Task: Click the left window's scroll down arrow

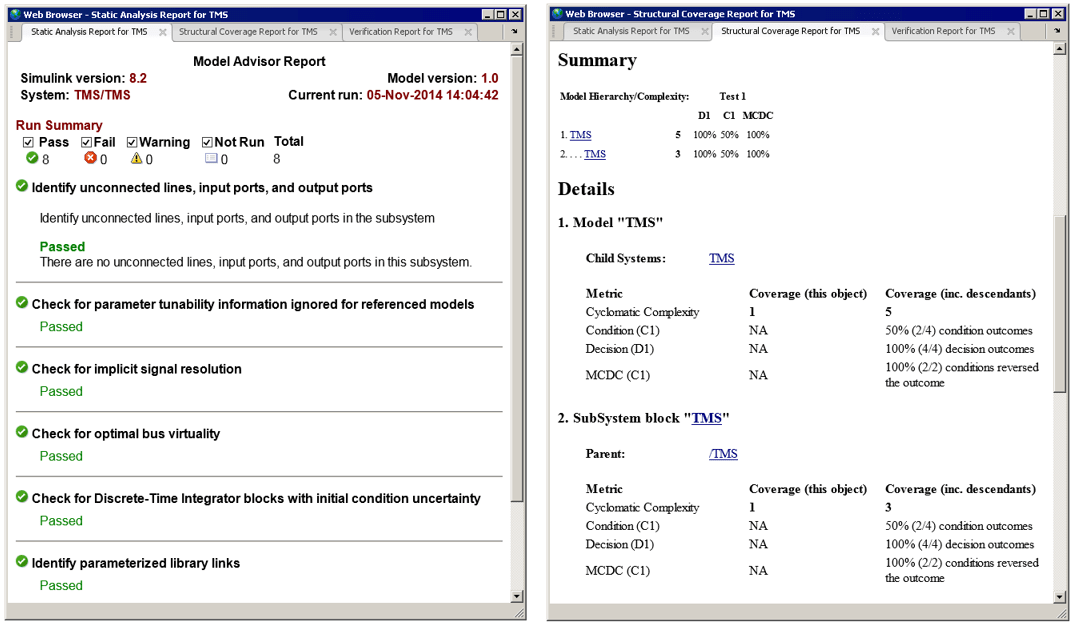Action: tap(517, 596)
